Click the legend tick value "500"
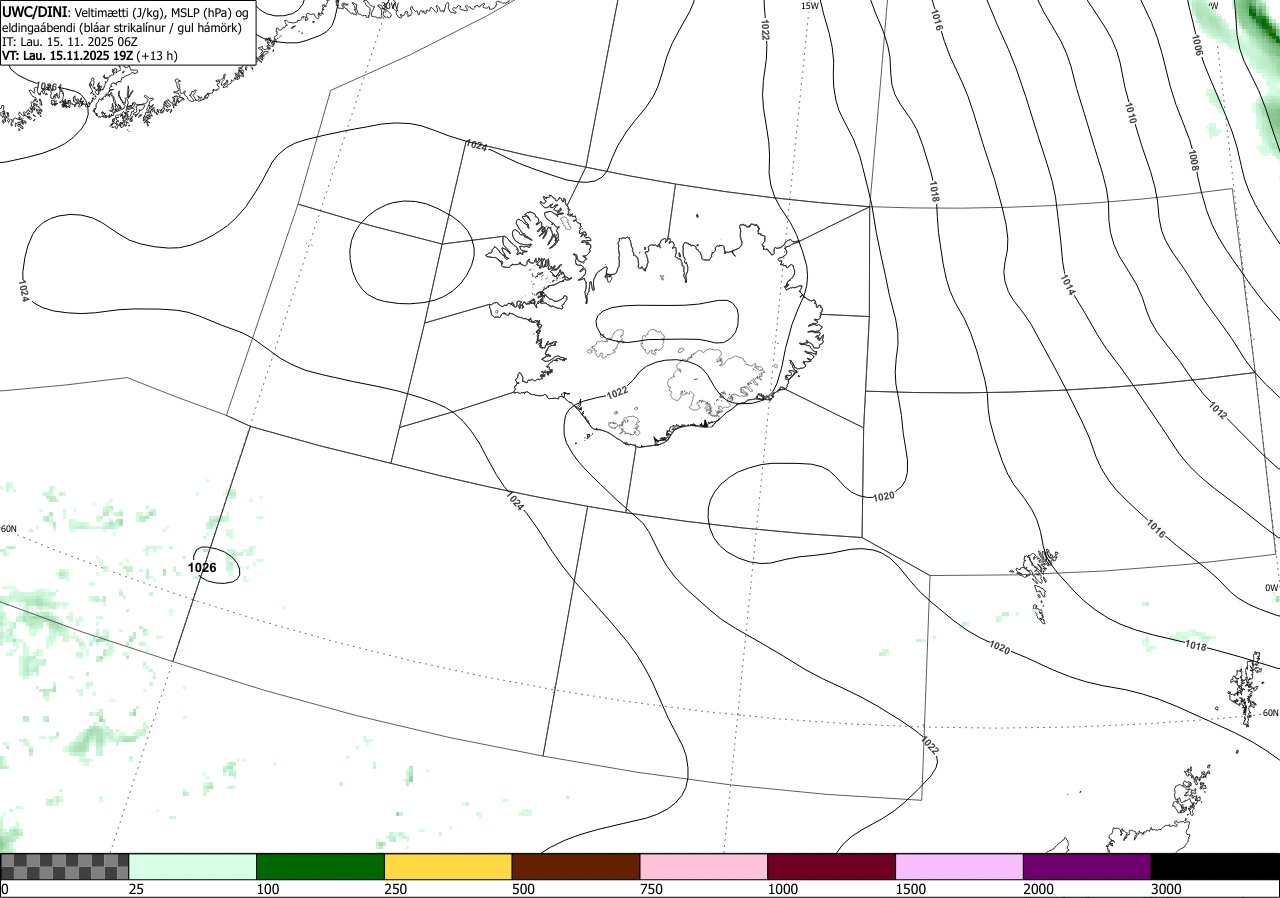1280x898 pixels. [523, 889]
